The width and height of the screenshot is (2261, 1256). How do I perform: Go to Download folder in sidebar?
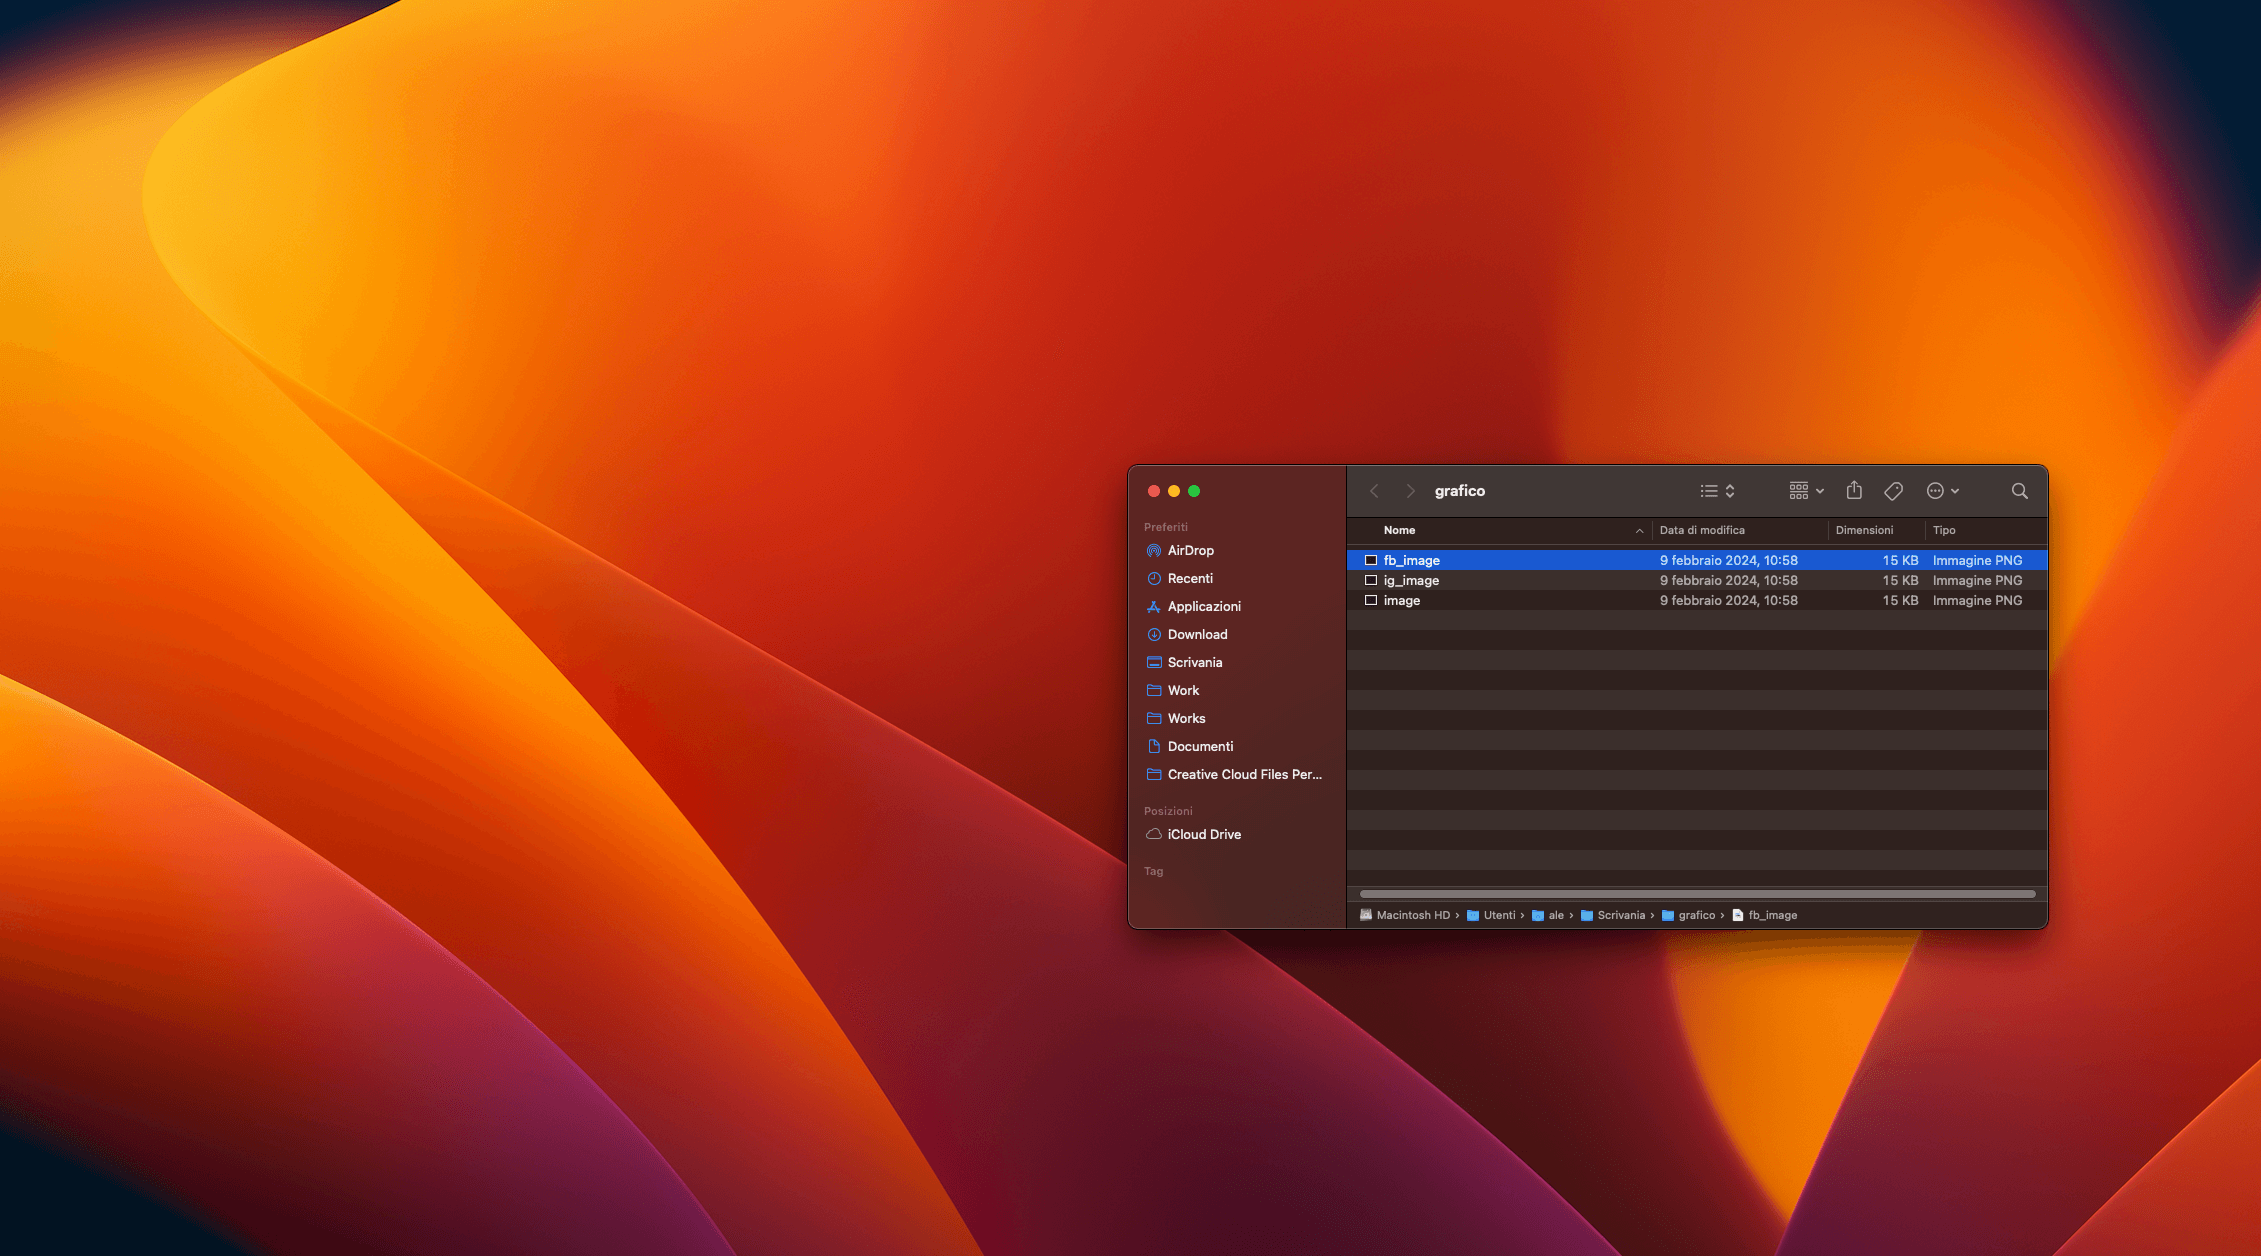(1197, 634)
